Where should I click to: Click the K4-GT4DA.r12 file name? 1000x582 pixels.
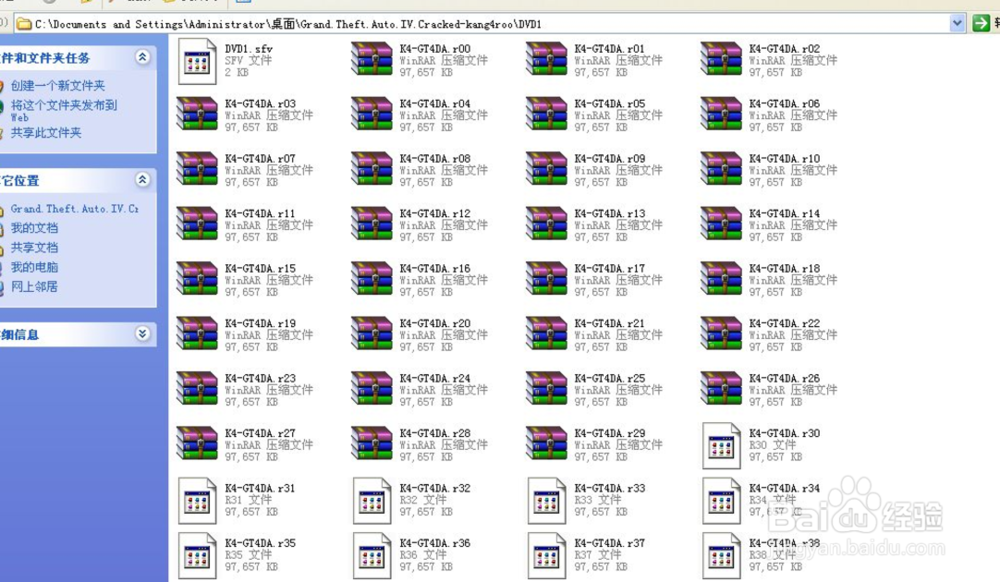pyautogui.click(x=435, y=213)
